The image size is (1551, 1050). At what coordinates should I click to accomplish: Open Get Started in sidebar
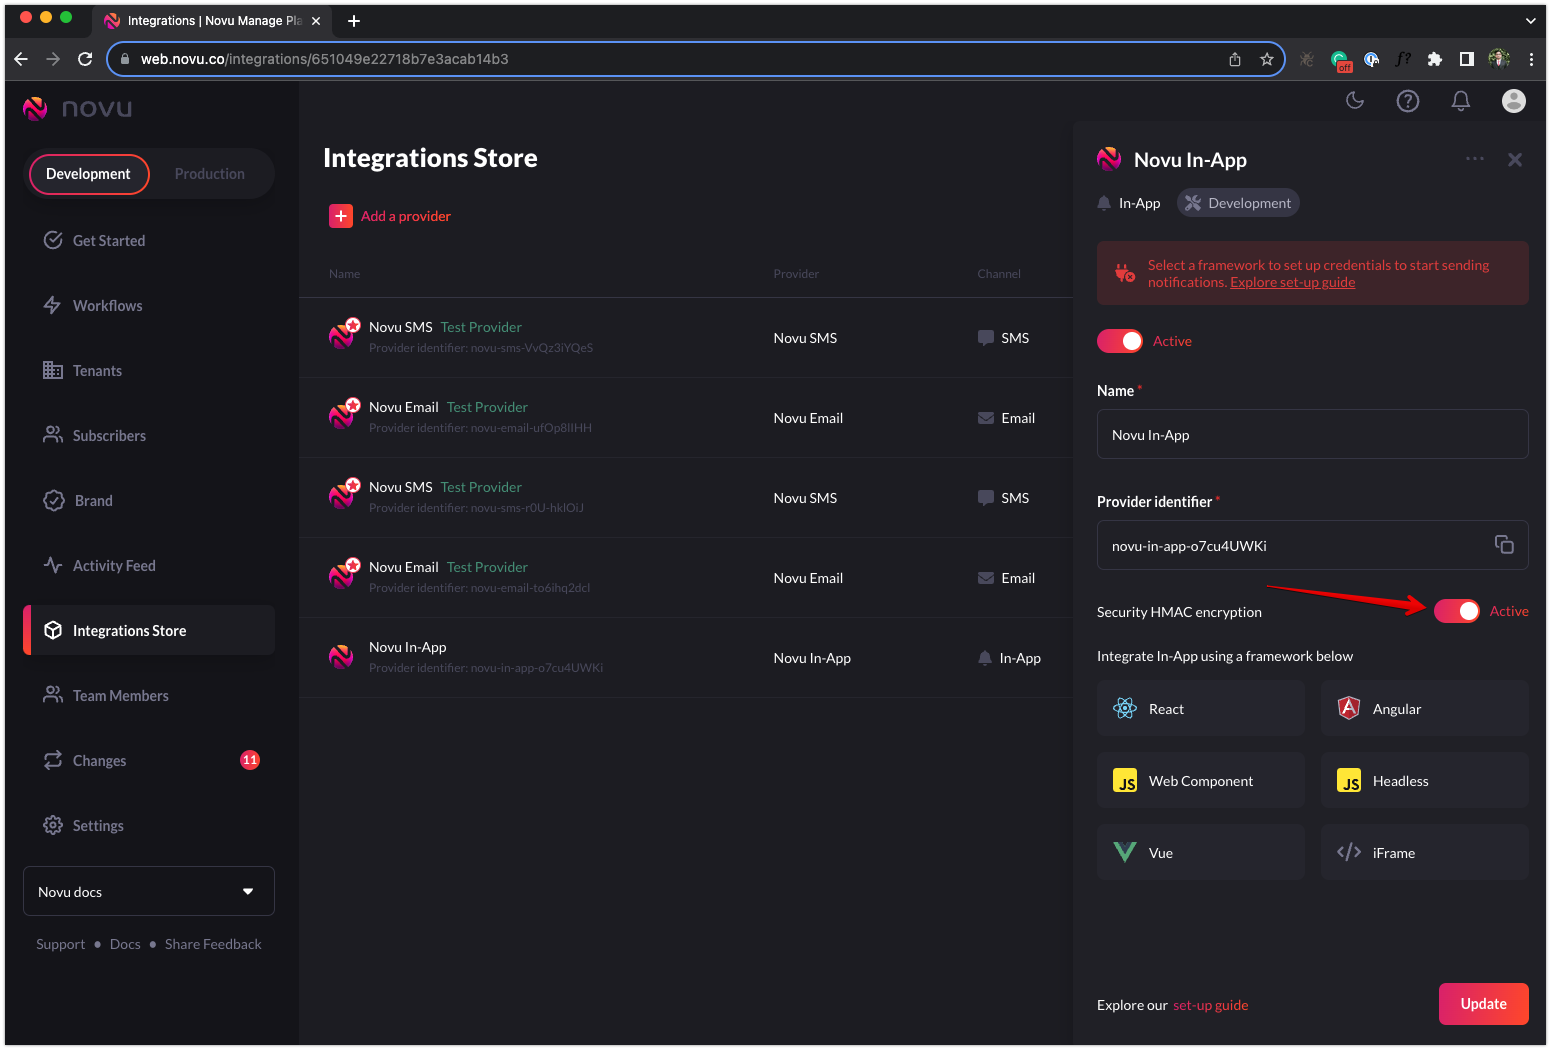pos(149,240)
